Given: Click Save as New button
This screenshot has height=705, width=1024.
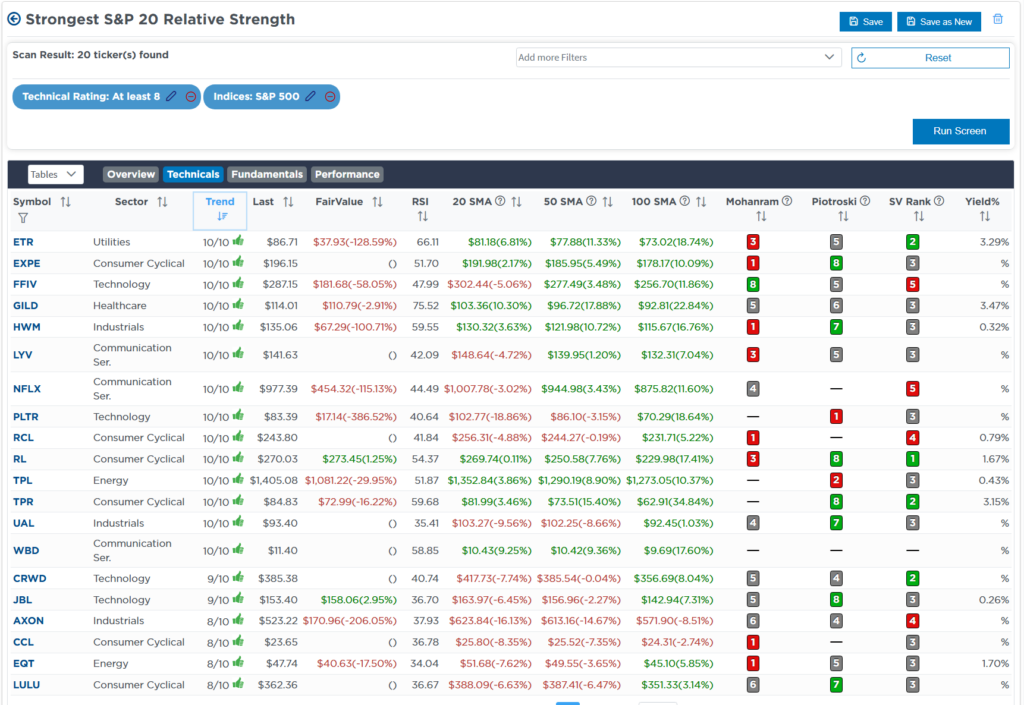Looking at the screenshot, I should click(x=939, y=22).
